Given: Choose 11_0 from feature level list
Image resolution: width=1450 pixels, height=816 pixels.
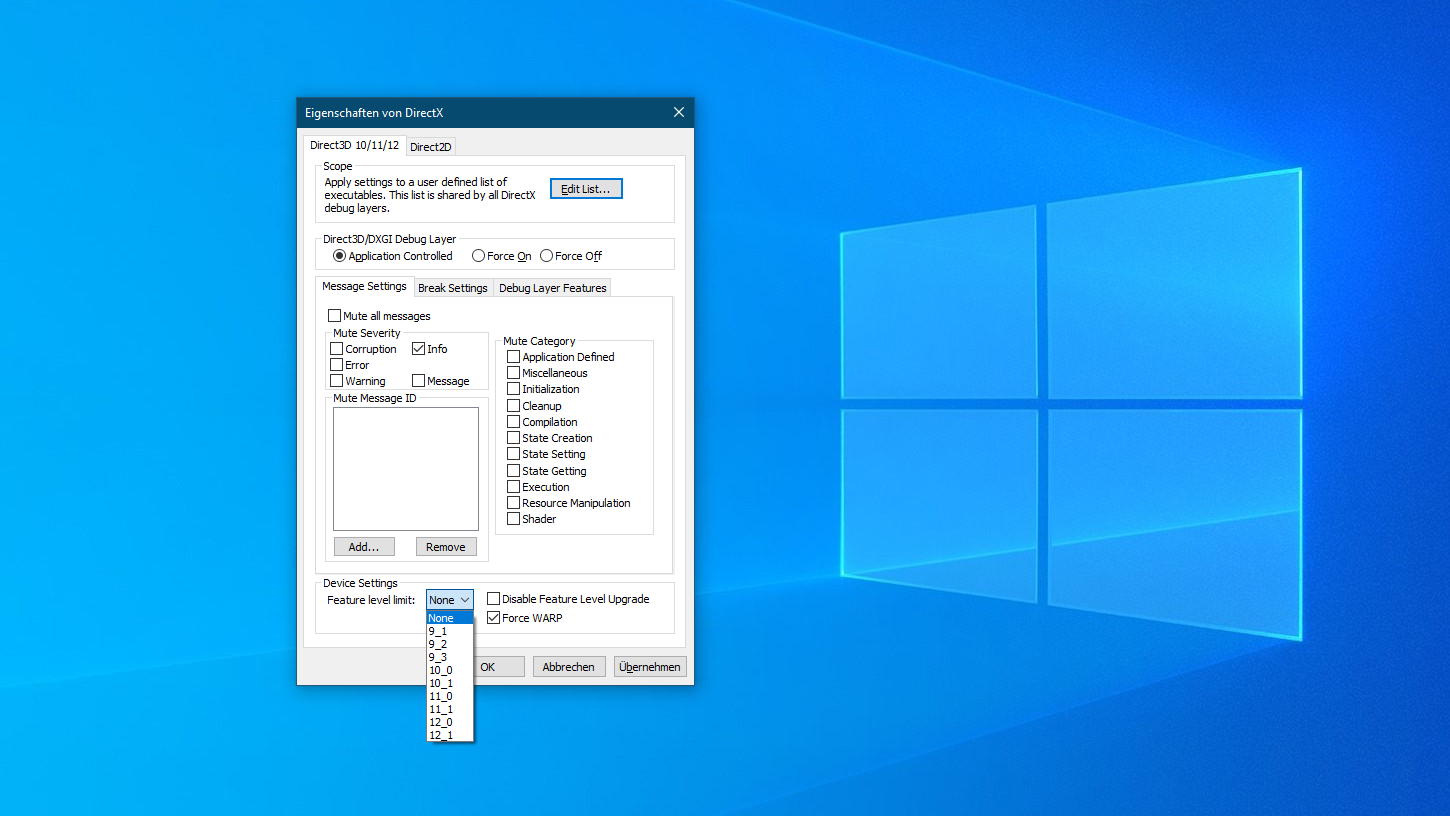Looking at the screenshot, I should tap(441, 696).
